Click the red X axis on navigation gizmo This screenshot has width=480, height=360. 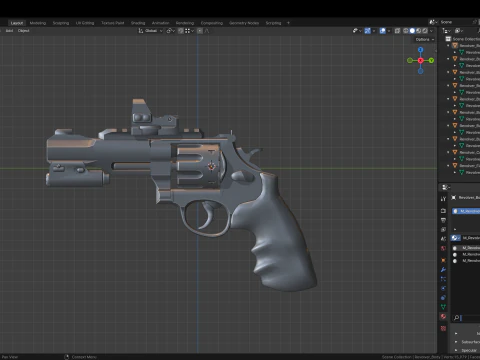421,60
